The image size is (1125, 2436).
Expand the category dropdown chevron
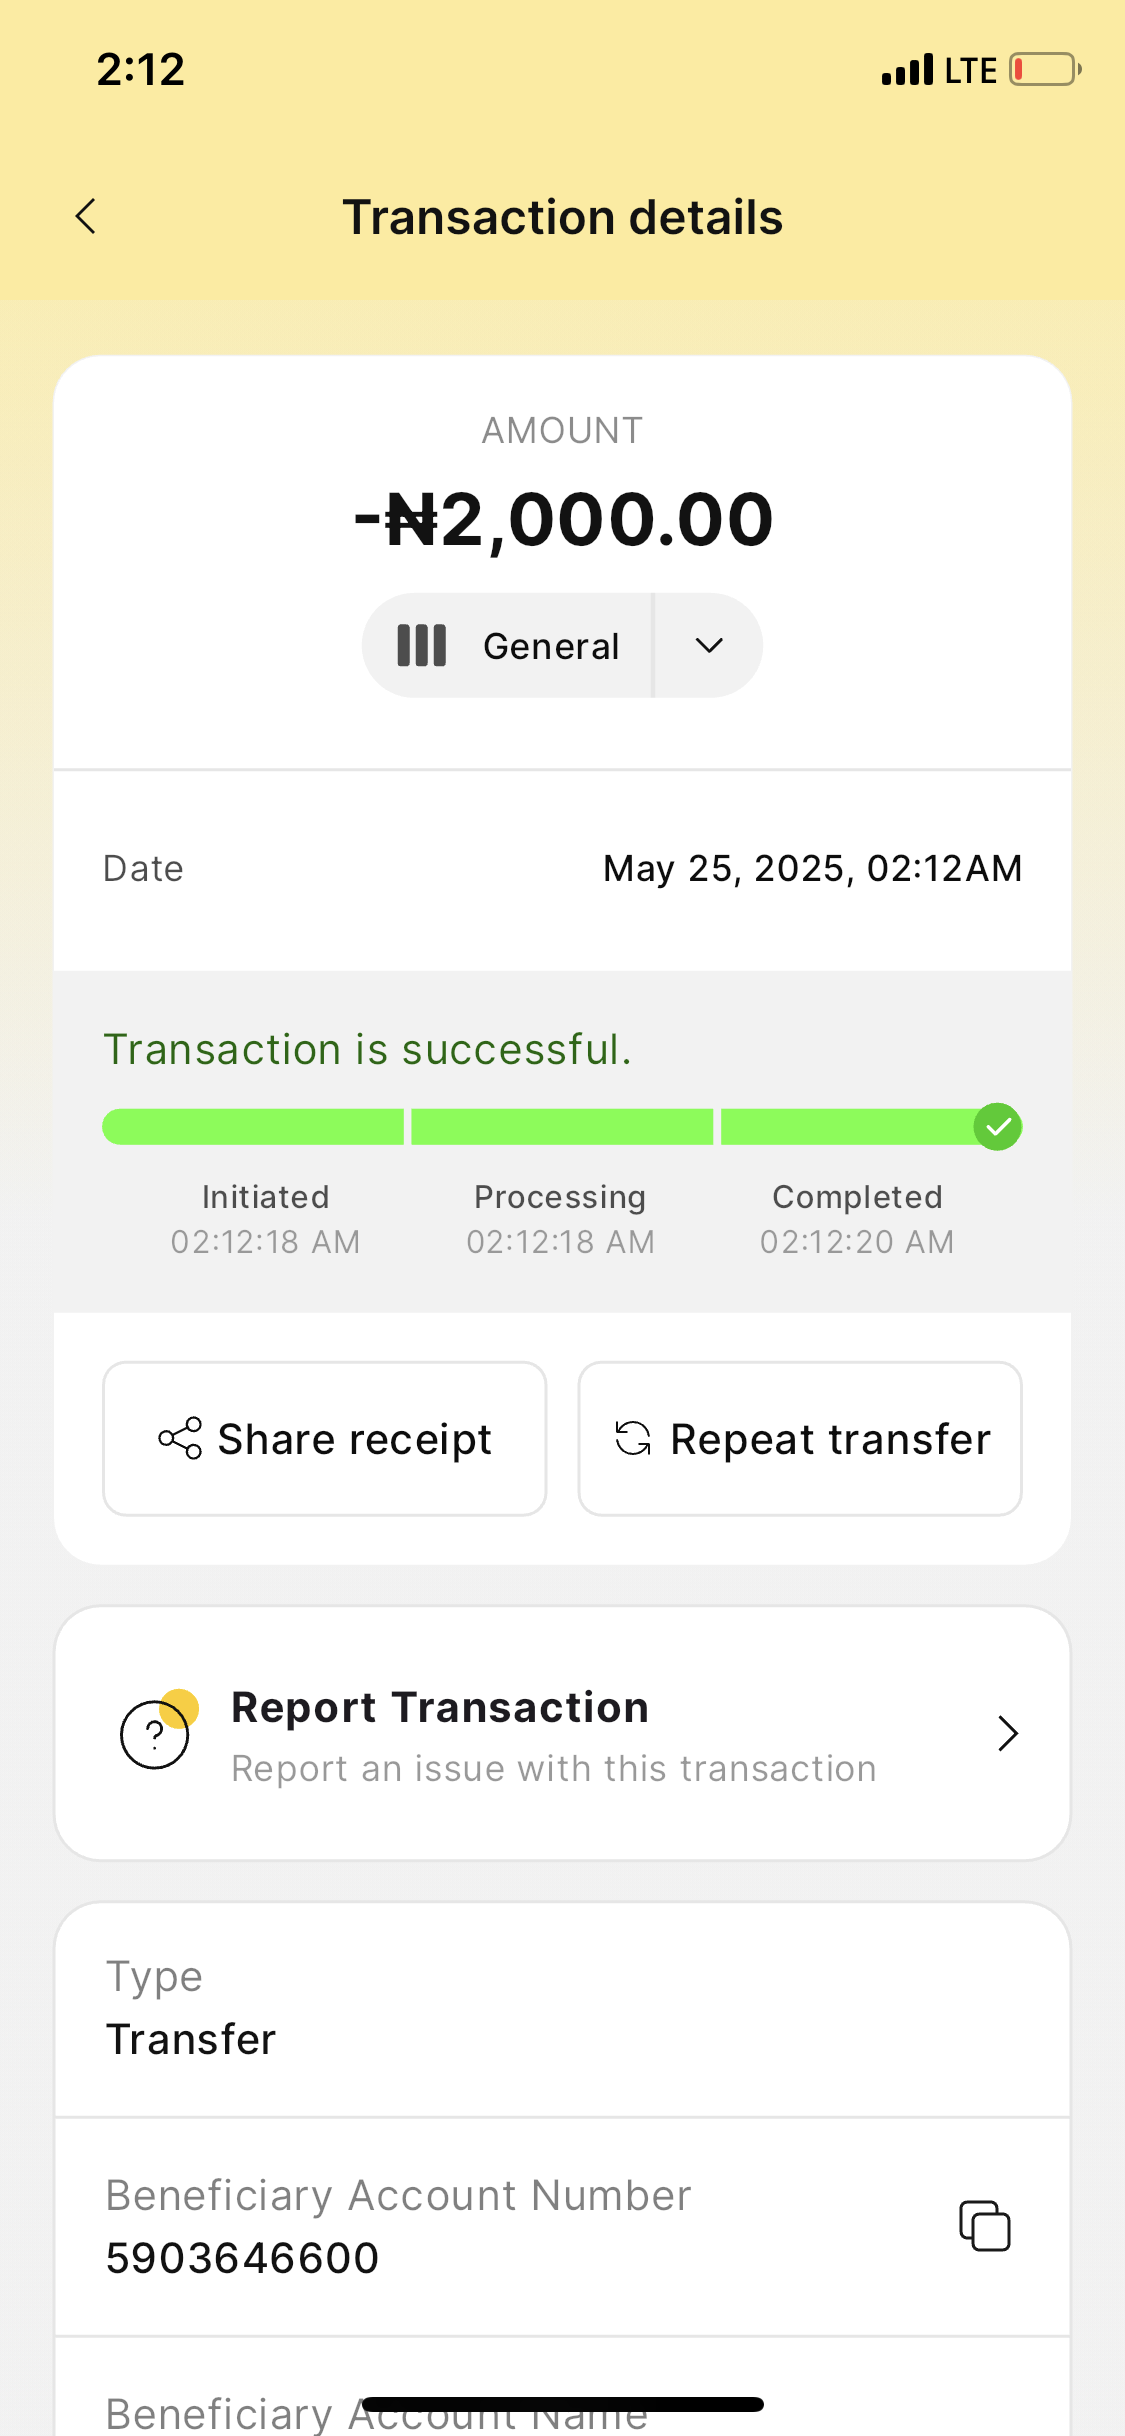[x=709, y=646]
